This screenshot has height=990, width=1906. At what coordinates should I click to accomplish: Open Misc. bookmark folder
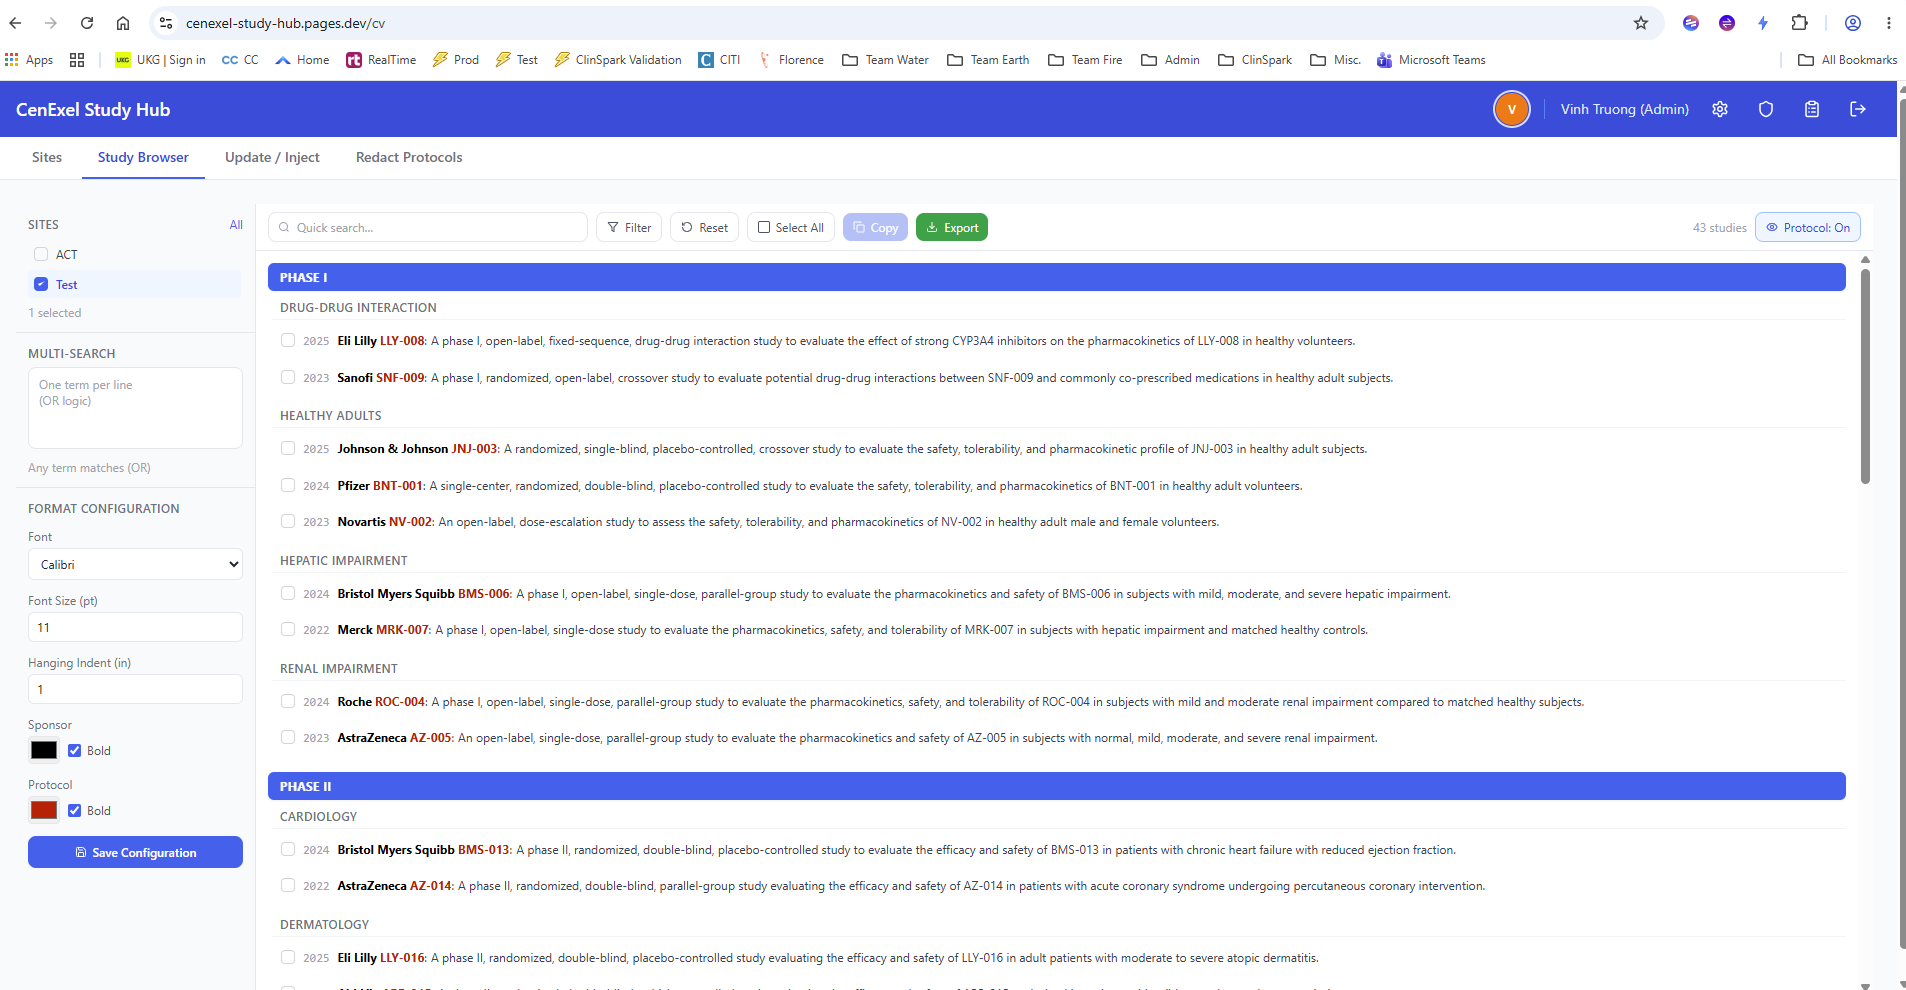pyautogui.click(x=1336, y=60)
